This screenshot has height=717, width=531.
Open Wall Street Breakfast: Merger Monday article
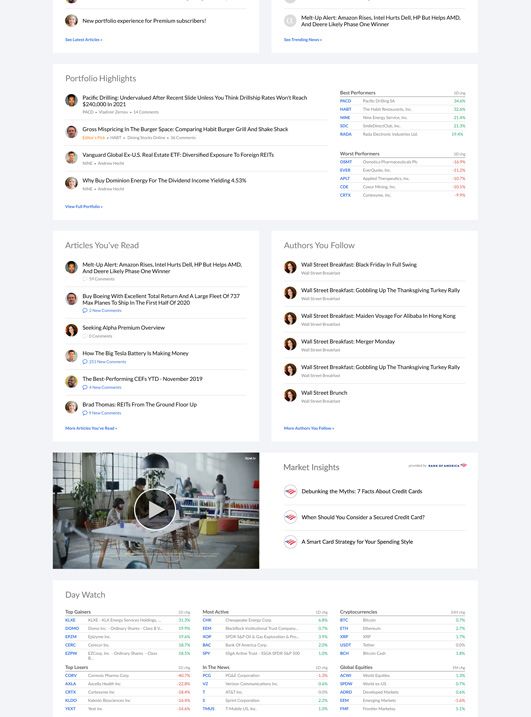tap(348, 342)
